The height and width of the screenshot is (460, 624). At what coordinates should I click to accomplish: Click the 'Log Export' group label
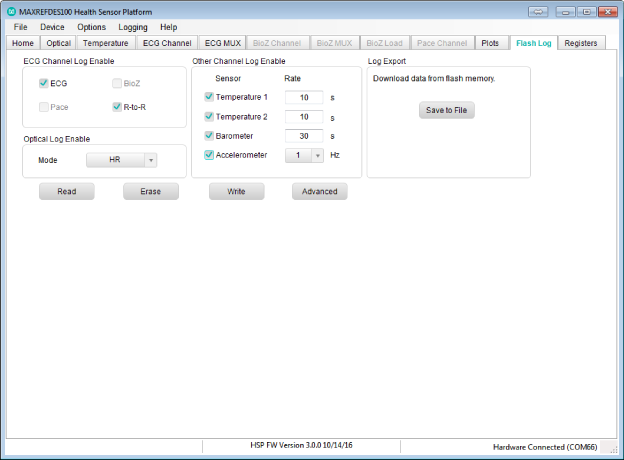coord(387,61)
